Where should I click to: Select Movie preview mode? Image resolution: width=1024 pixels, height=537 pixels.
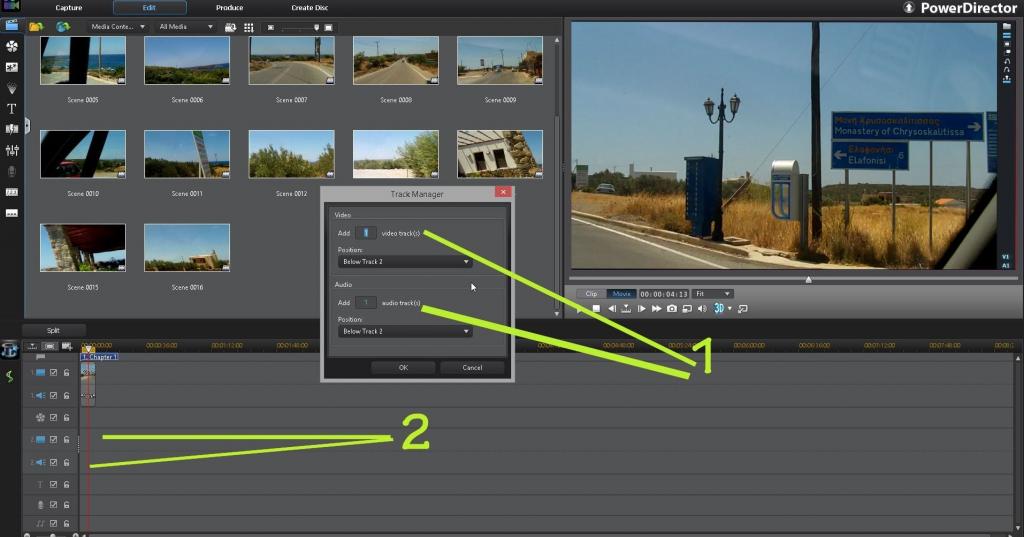[621, 294]
